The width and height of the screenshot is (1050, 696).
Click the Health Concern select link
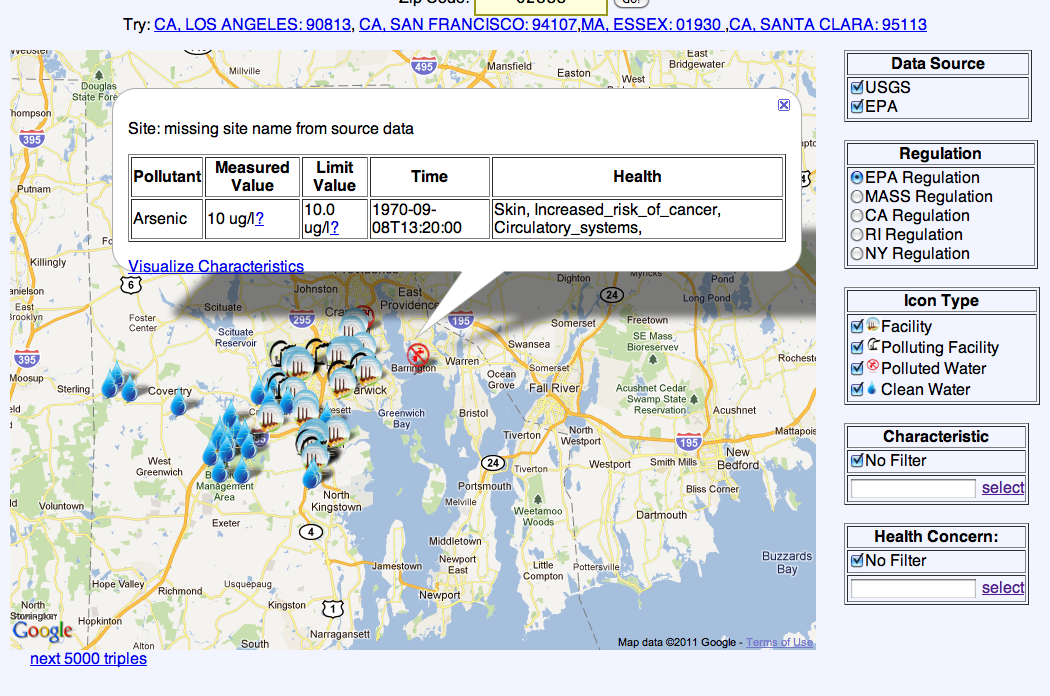[x=1002, y=587]
